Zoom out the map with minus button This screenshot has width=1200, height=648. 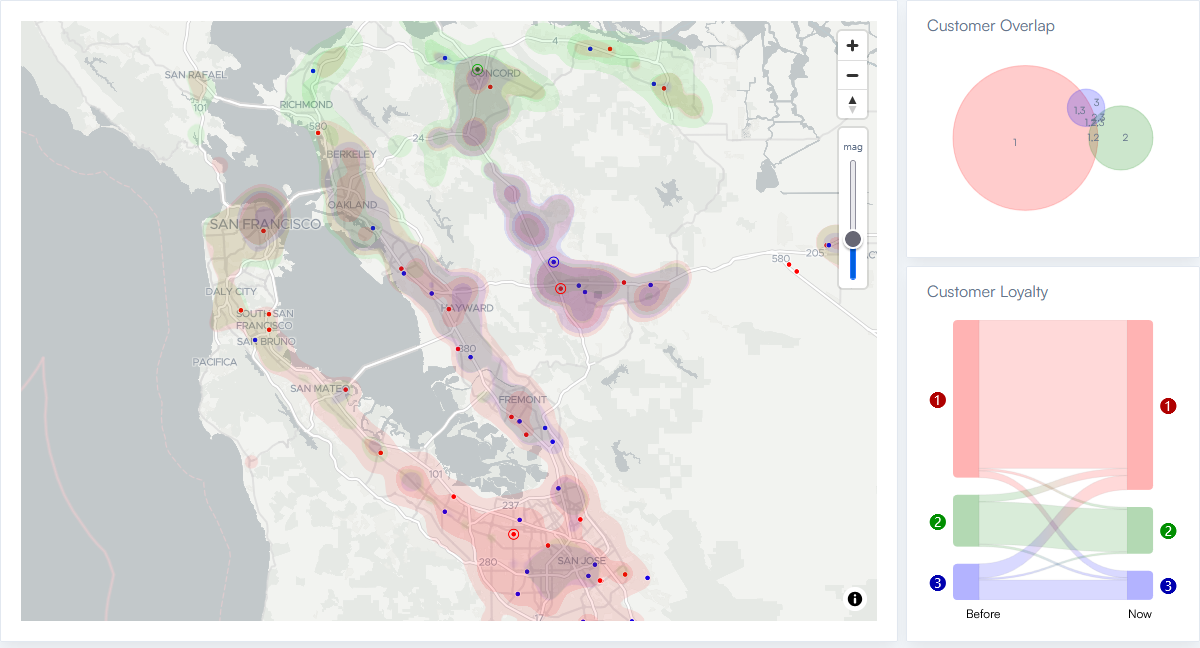coord(852,75)
